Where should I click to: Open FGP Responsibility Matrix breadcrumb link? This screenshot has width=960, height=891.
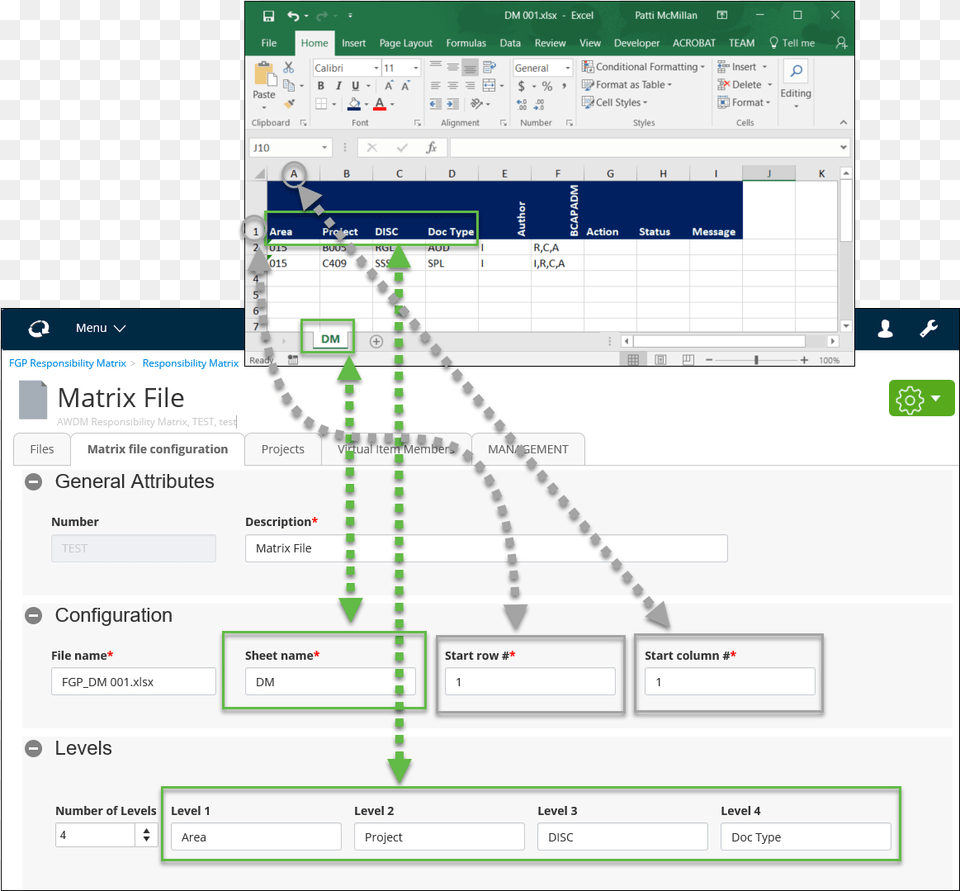click(x=67, y=363)
